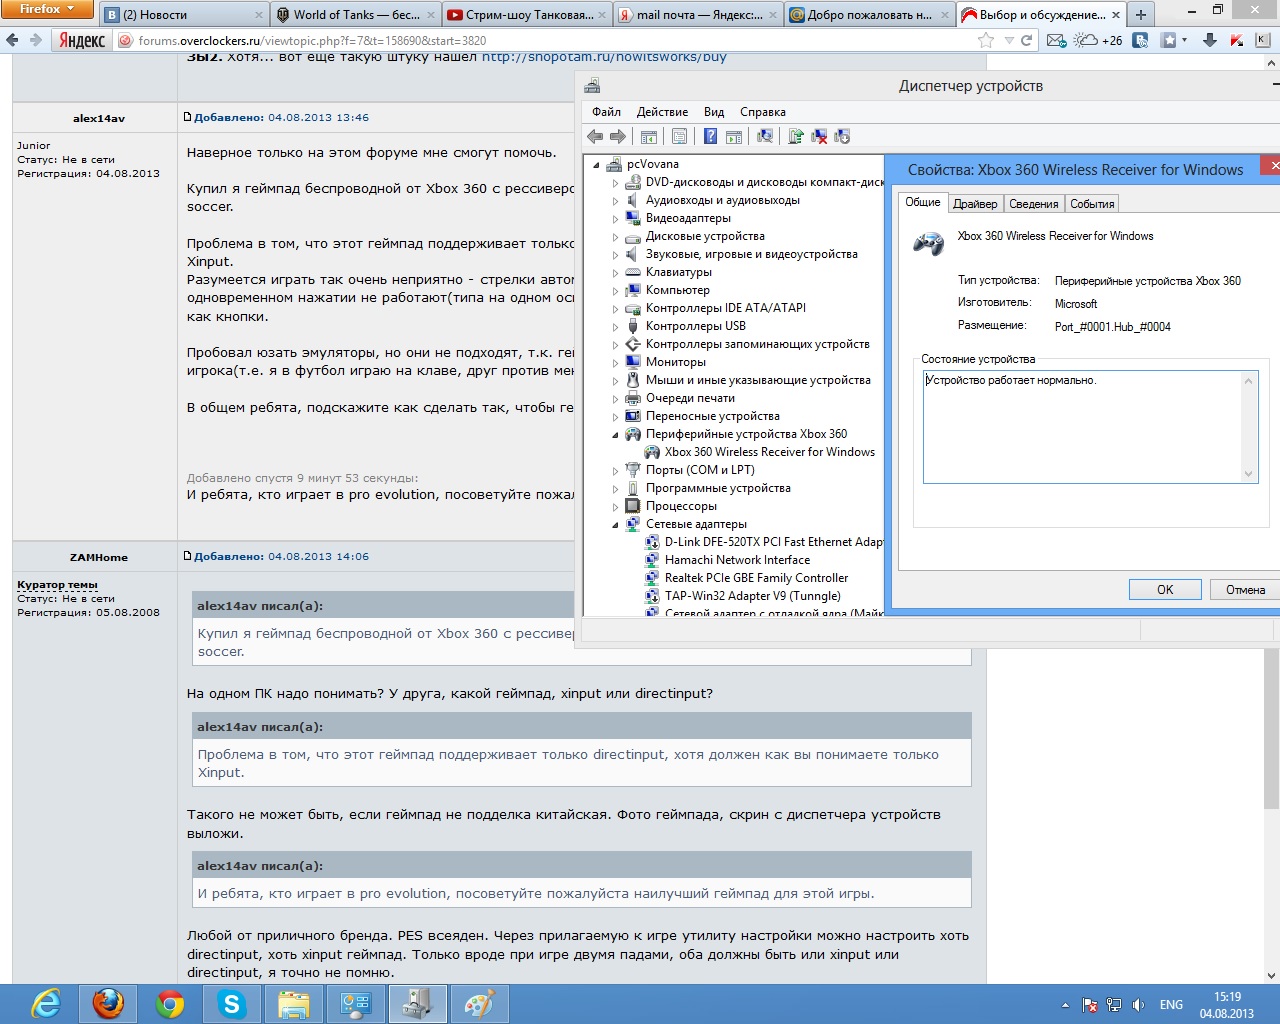Image resolution: width=1280 pixels, height=1024 pixels.
Task: Expand the Контроллеры USB node
Action: (x=616, y=326)
